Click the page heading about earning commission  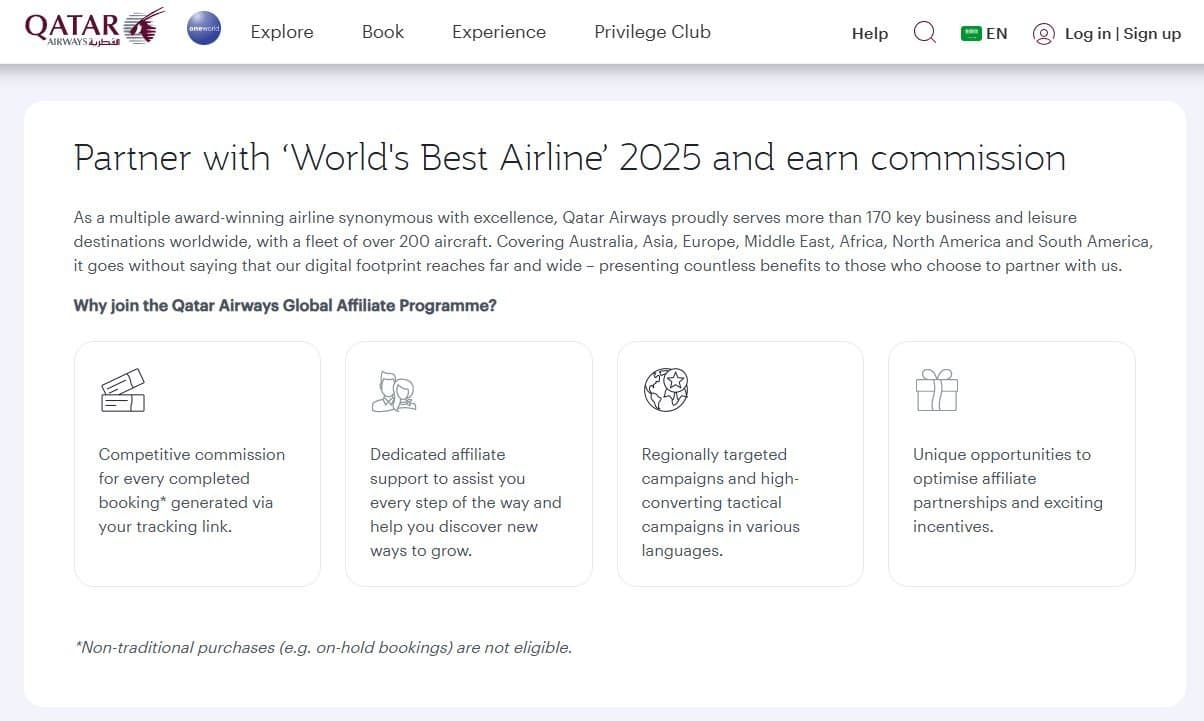click(x=570, y=158)
